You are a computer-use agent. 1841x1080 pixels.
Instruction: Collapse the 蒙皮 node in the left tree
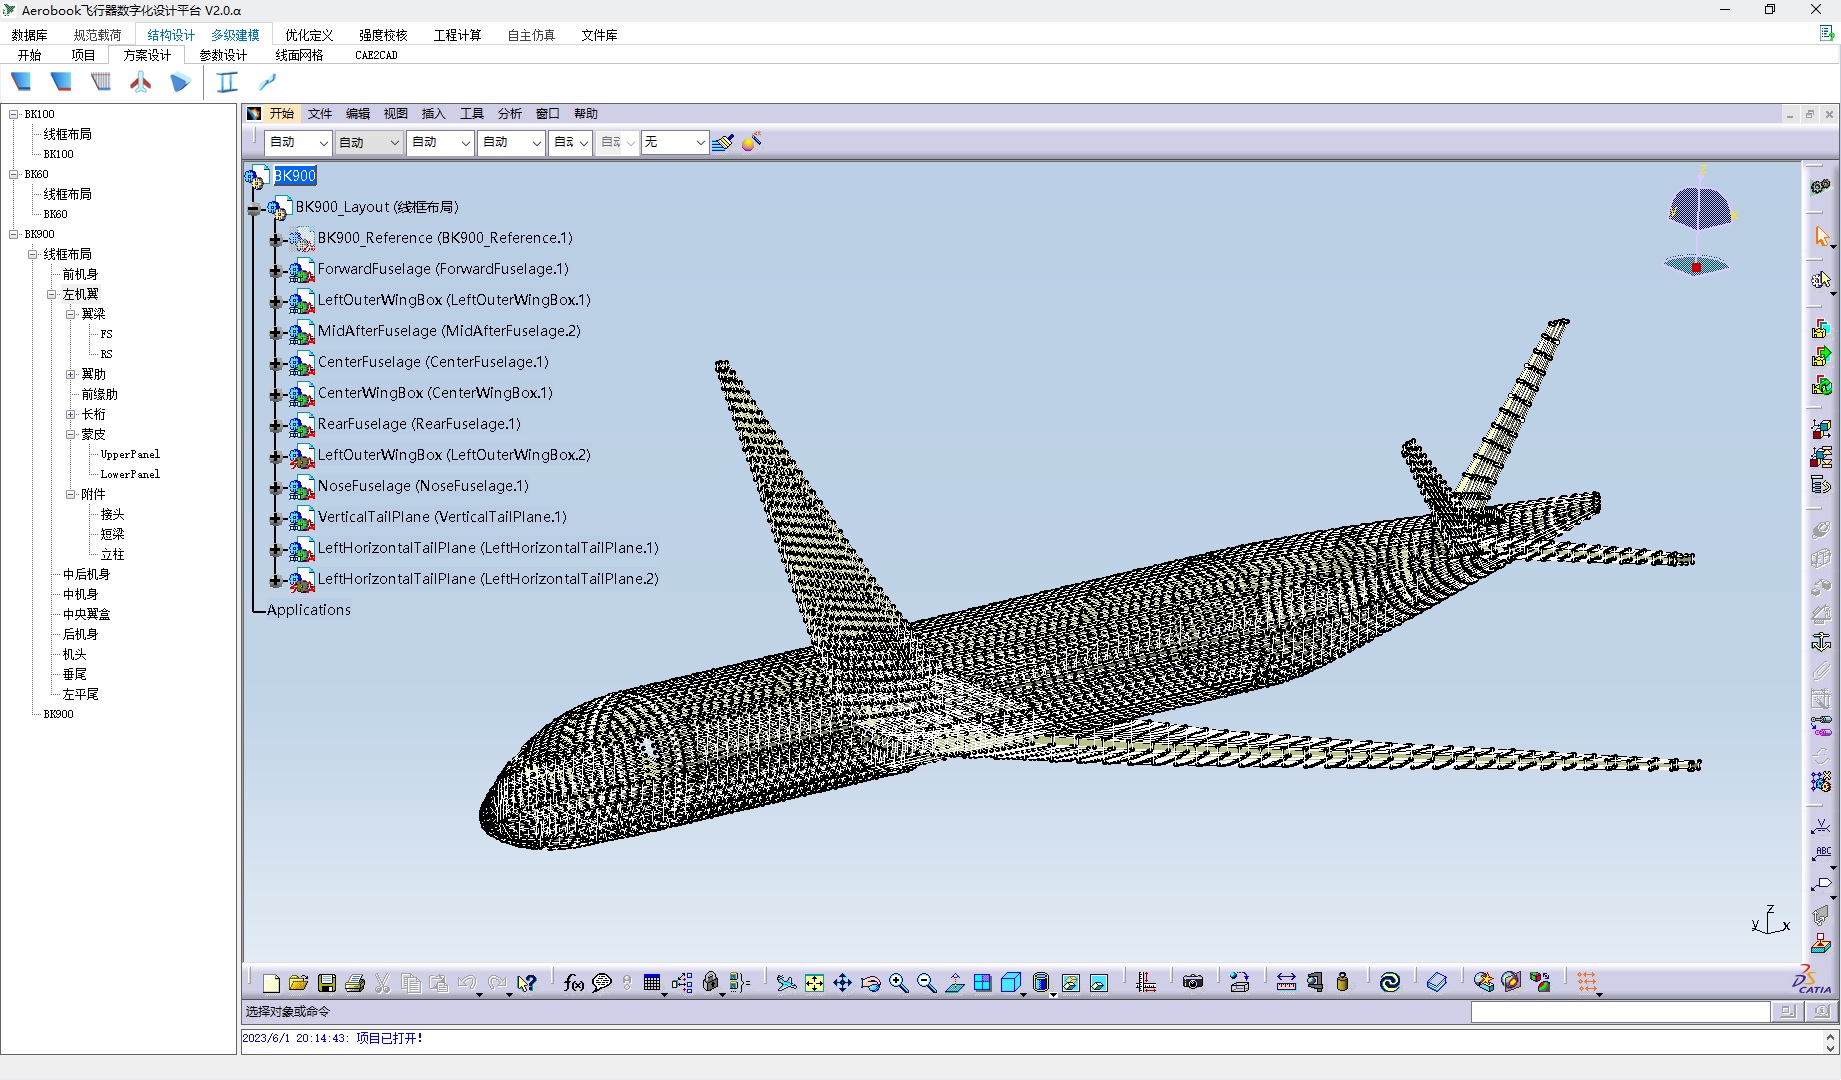pyautogui.click(x=71, y=434)
